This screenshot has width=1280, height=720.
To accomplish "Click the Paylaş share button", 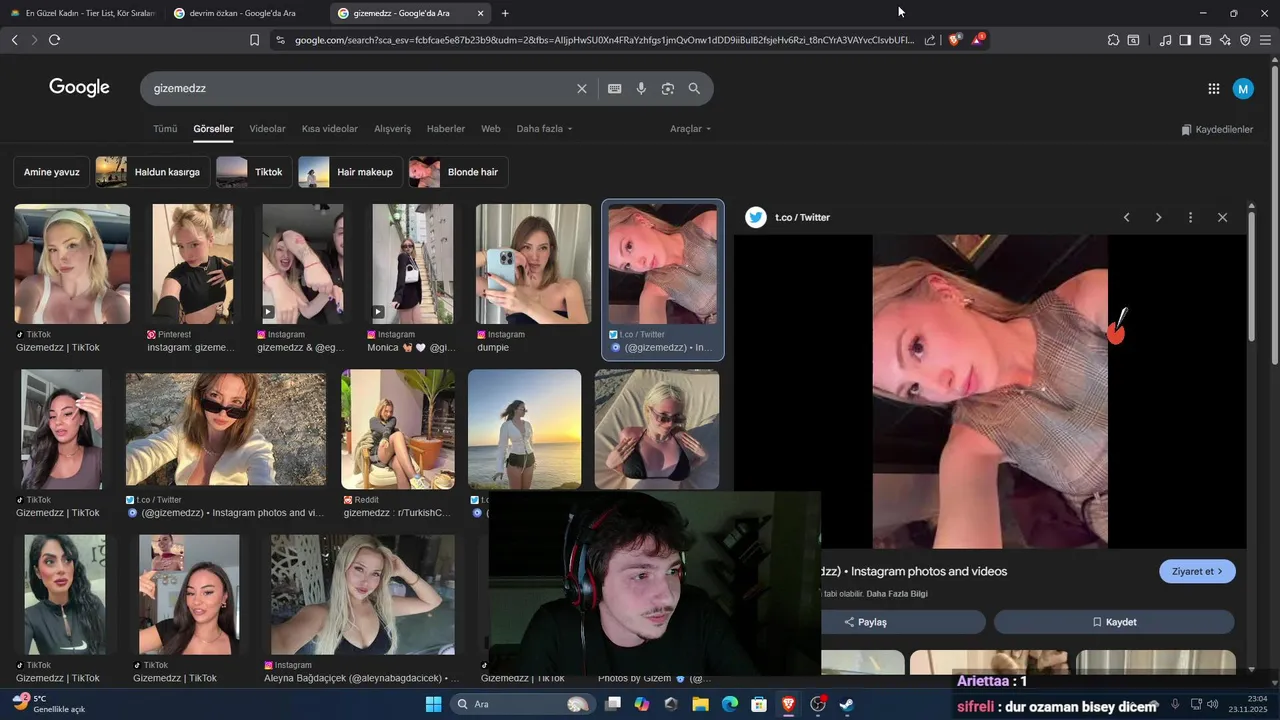I will point(866,622).
